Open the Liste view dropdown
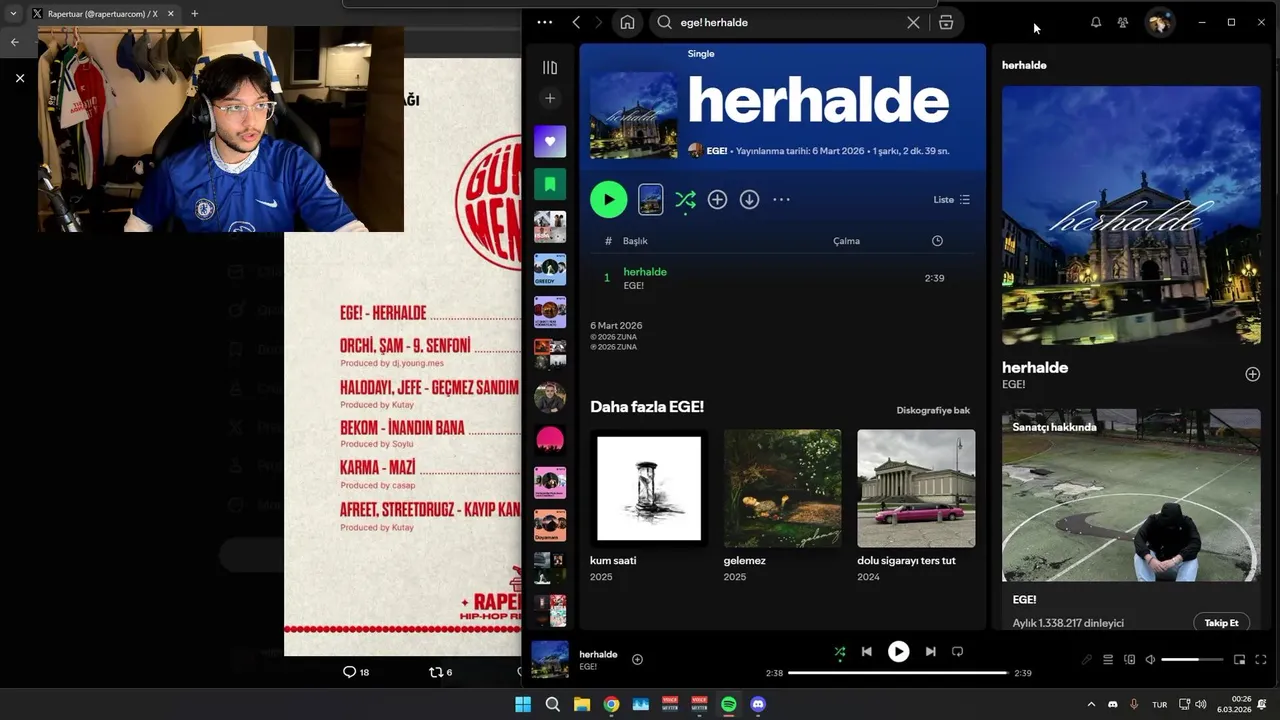The image size is (1280, 720). 952,199
